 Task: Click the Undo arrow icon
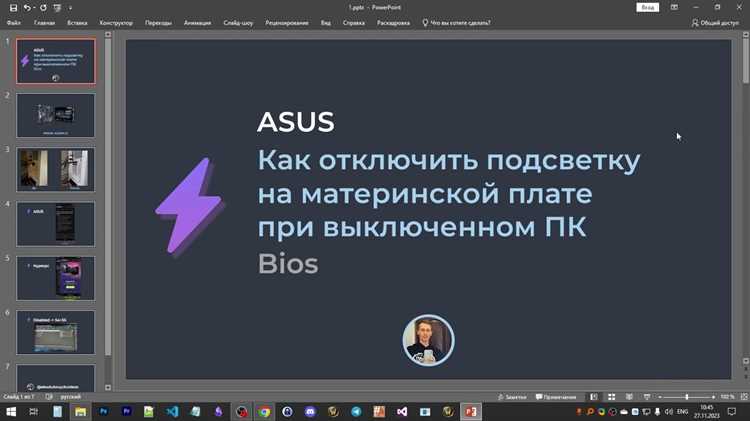click(x=27, y=8)
